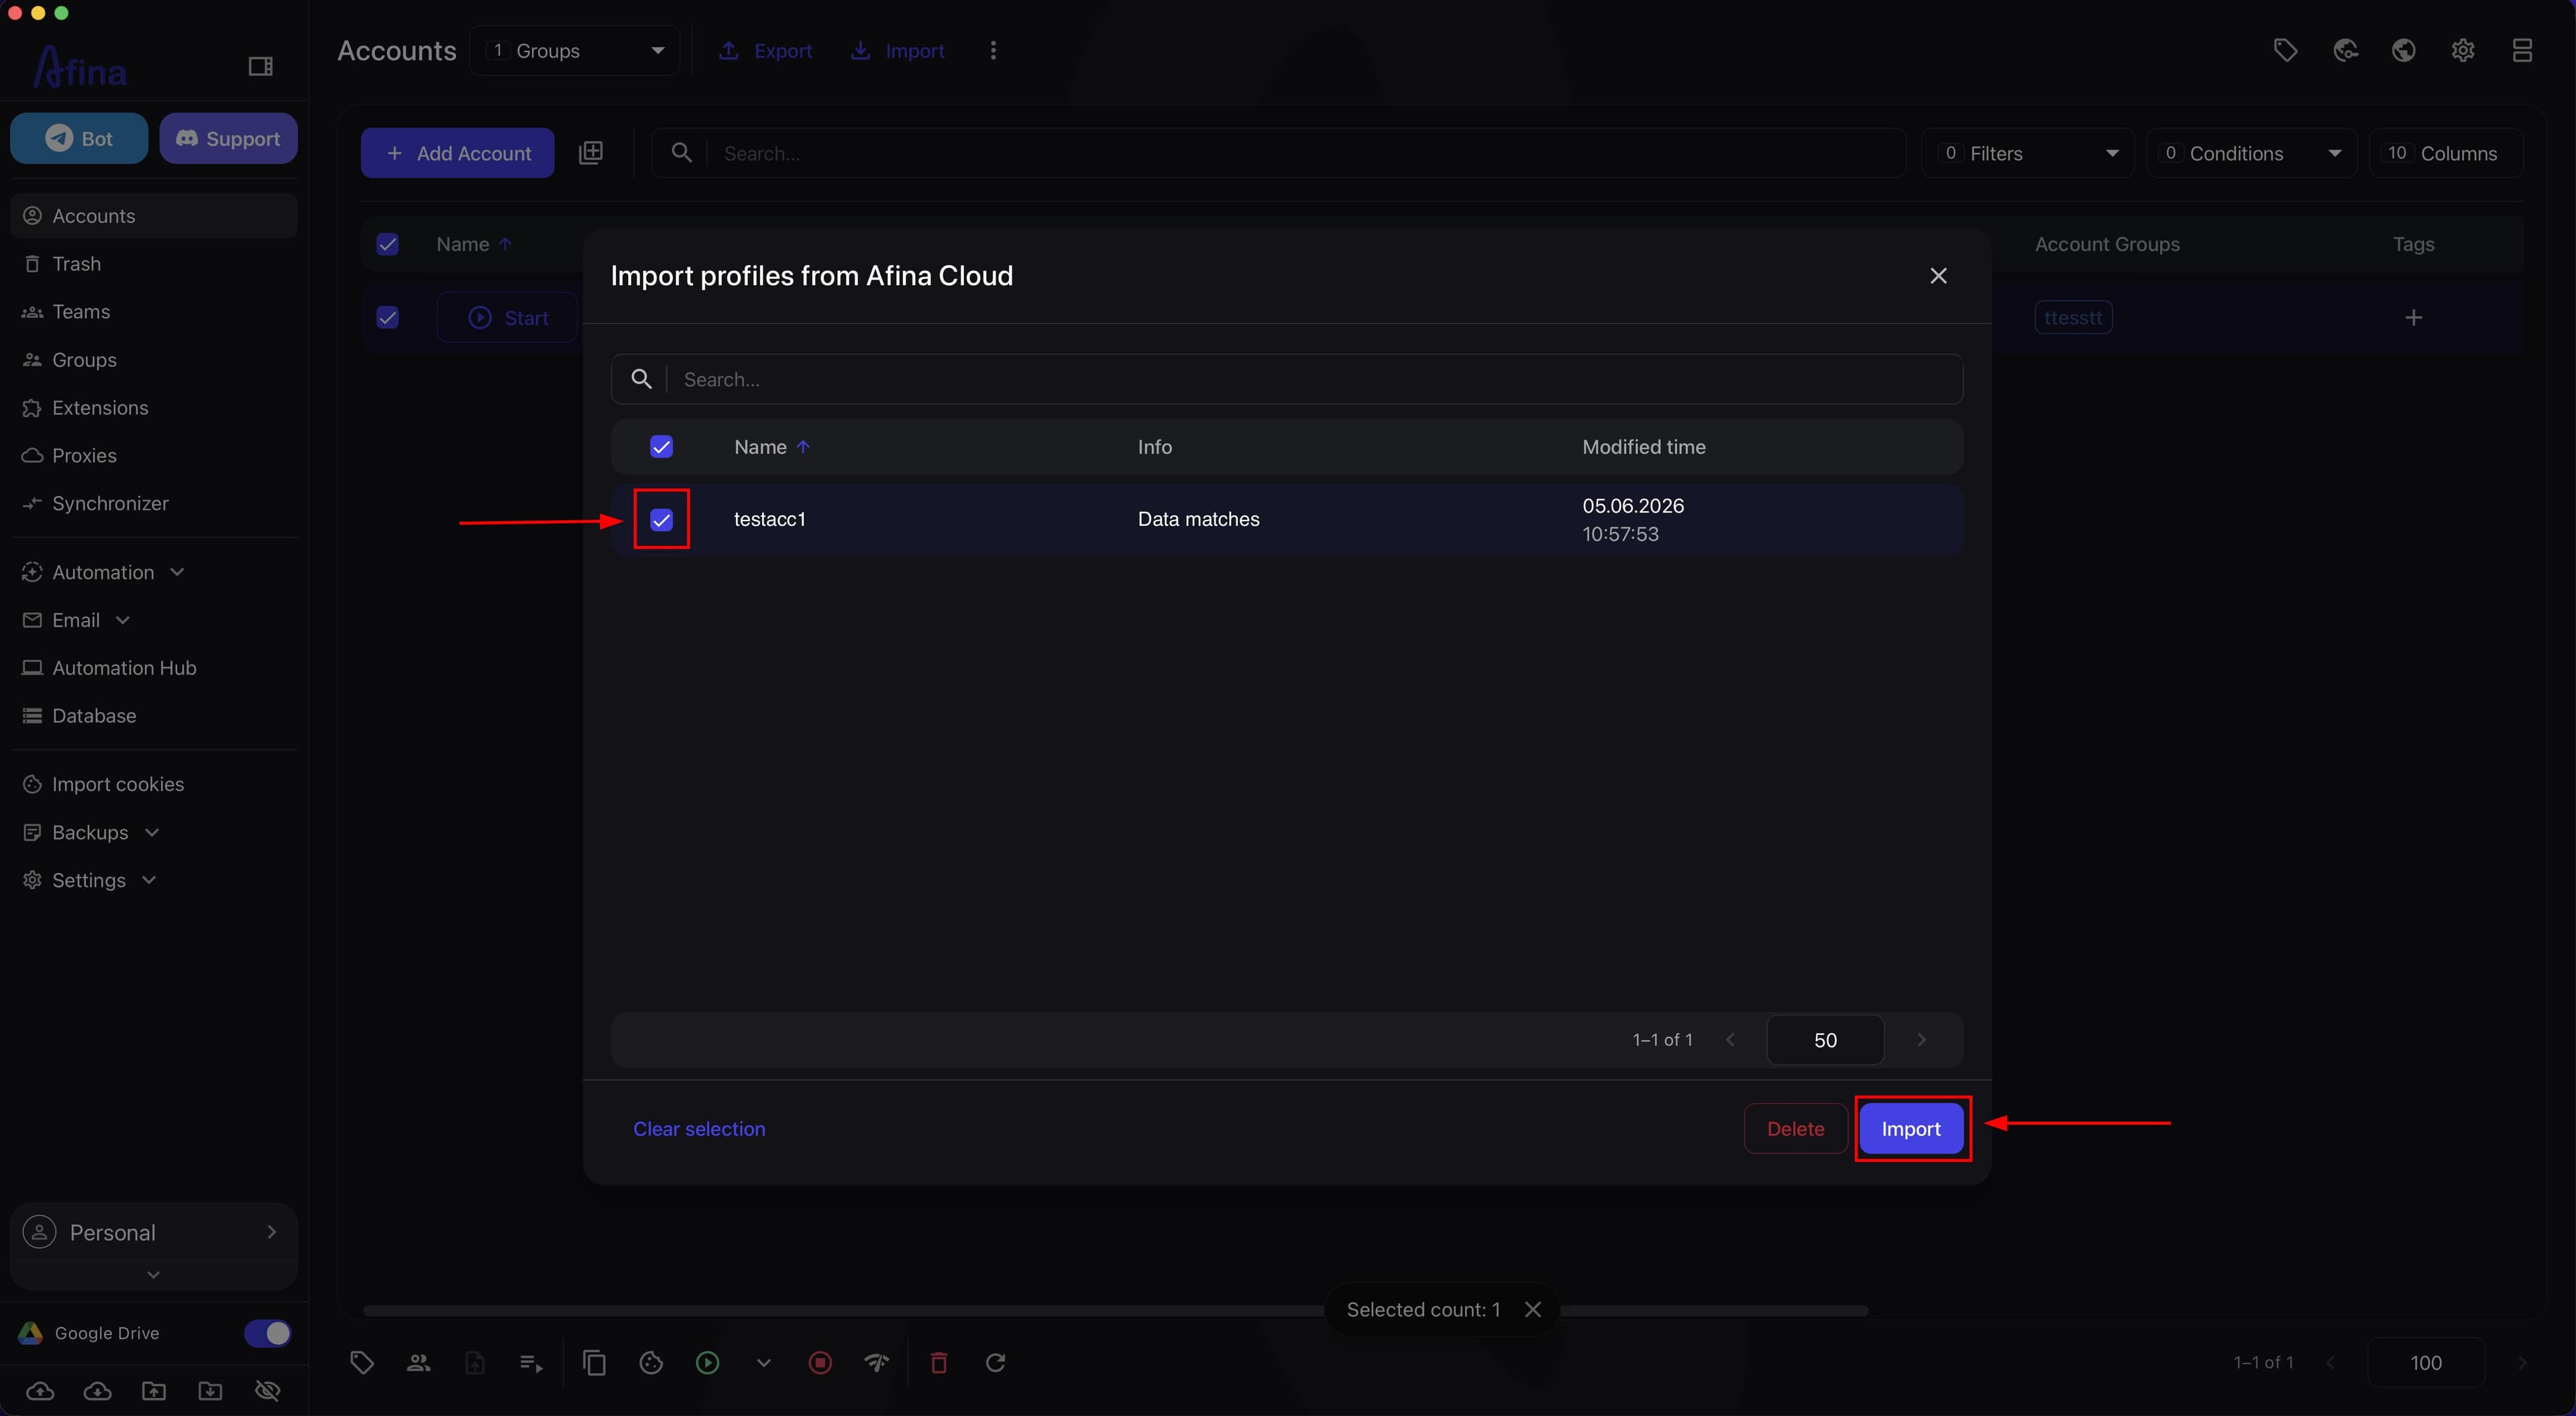The height and width of the screenshot is (1416, 2576).
Task: Open the Conditions dropdown
Action: (x=2251, y=153)
